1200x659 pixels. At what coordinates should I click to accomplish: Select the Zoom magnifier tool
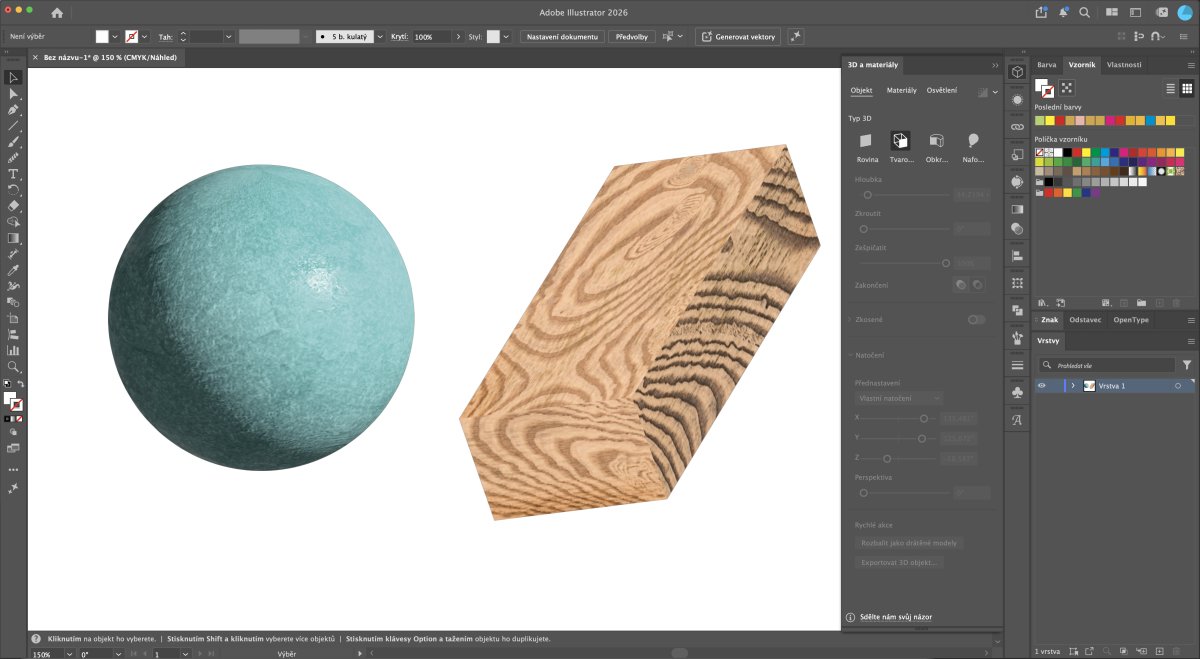coord(14,367)
